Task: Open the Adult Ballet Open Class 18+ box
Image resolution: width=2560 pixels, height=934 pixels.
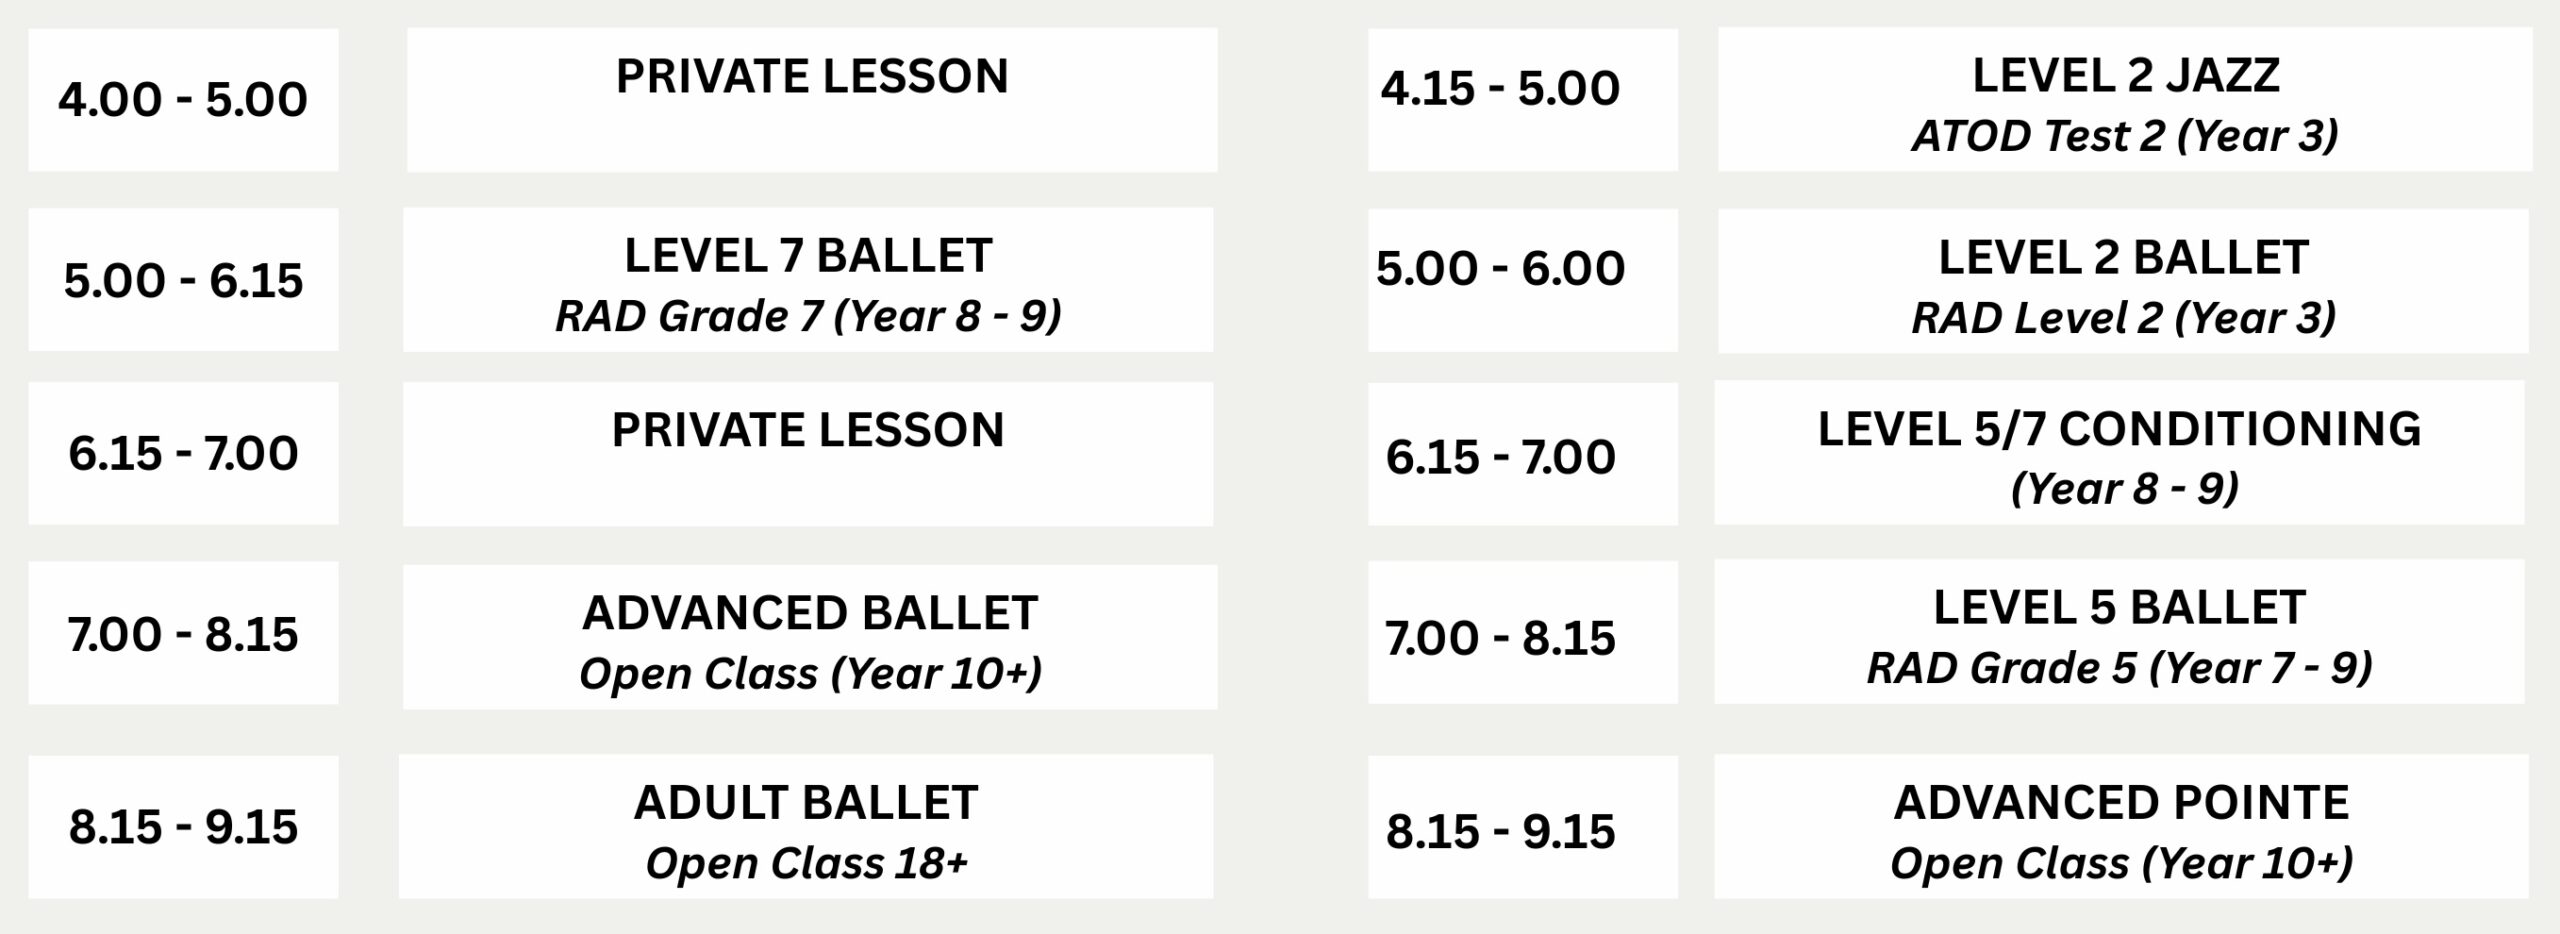Action: tap(806, 827)
